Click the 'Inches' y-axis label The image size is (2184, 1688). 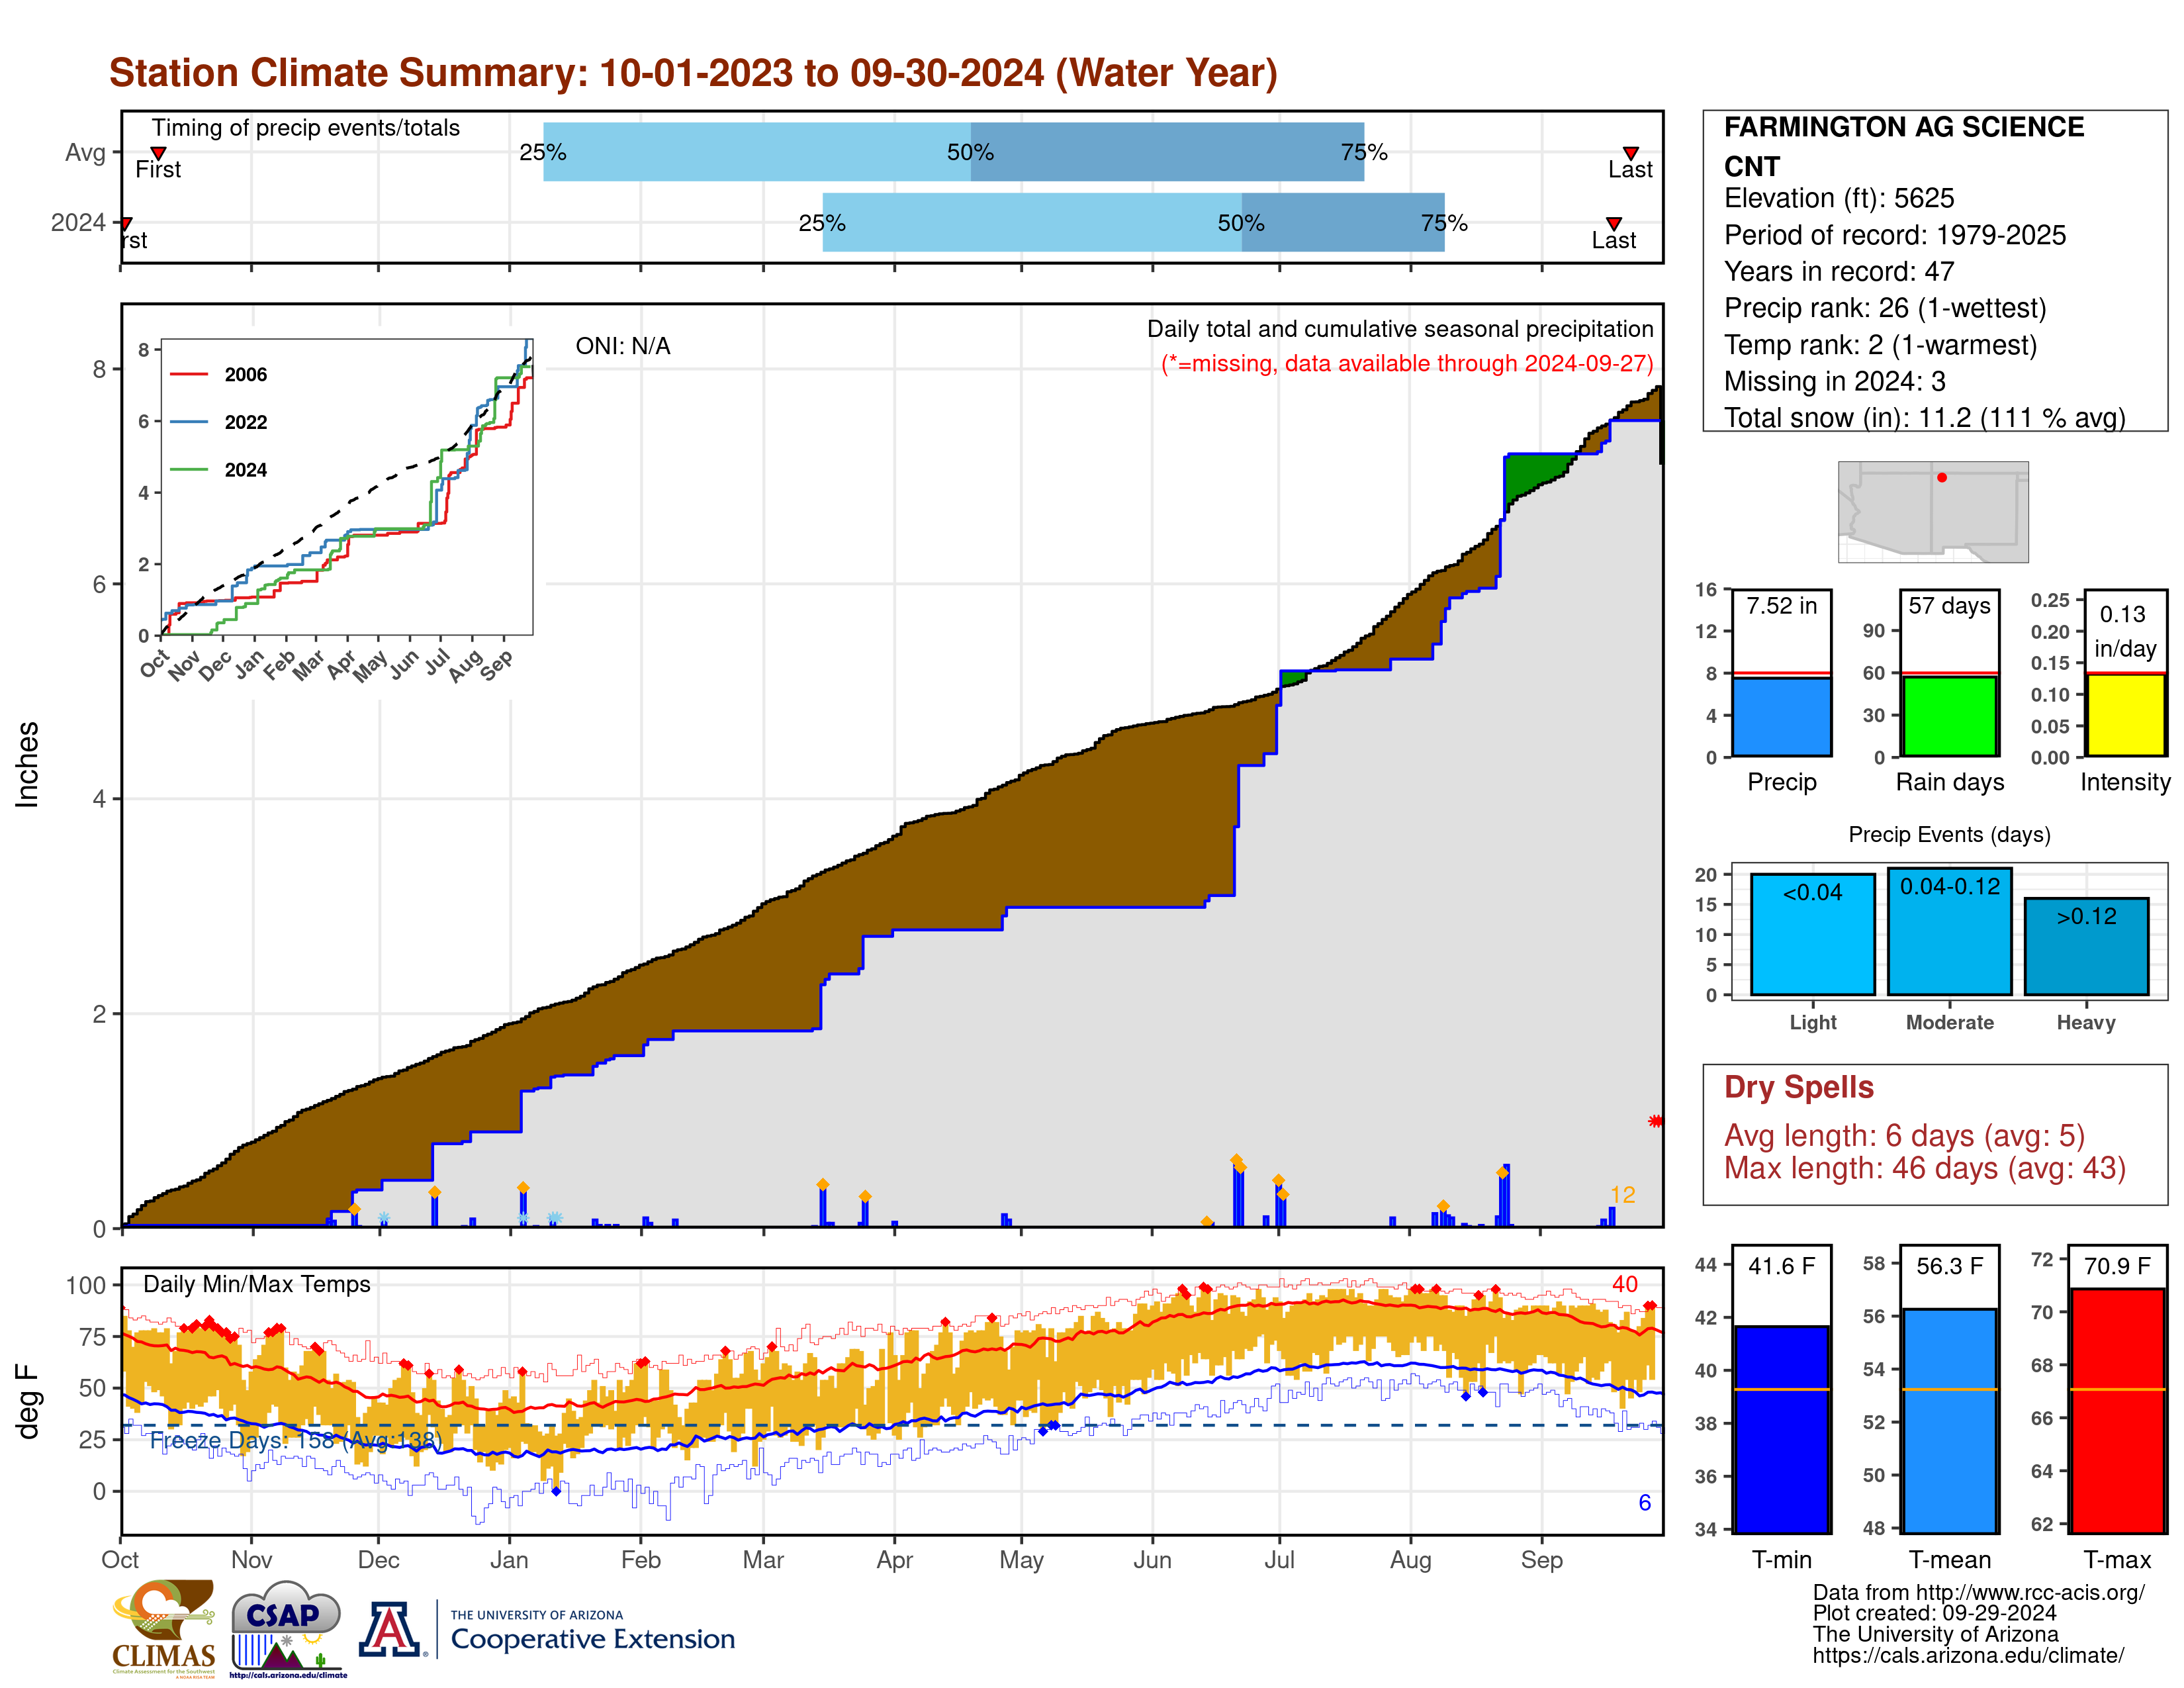27,765
